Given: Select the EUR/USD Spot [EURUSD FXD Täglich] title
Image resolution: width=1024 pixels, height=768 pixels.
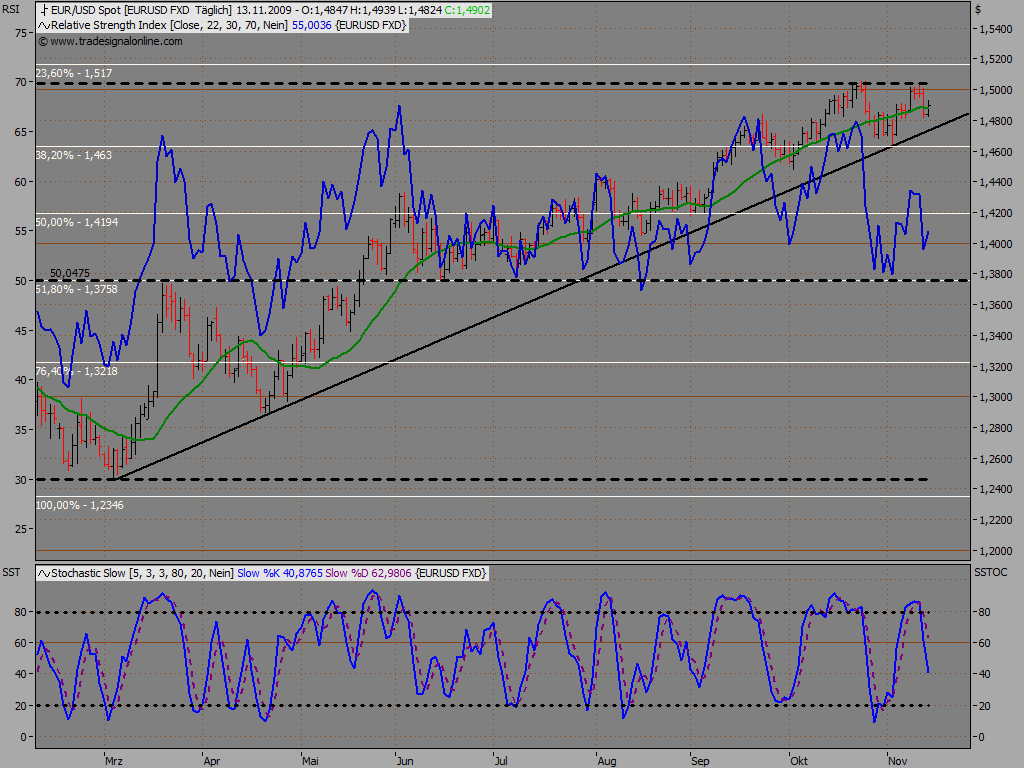Looking at the screenshot, I should (140, 10).
